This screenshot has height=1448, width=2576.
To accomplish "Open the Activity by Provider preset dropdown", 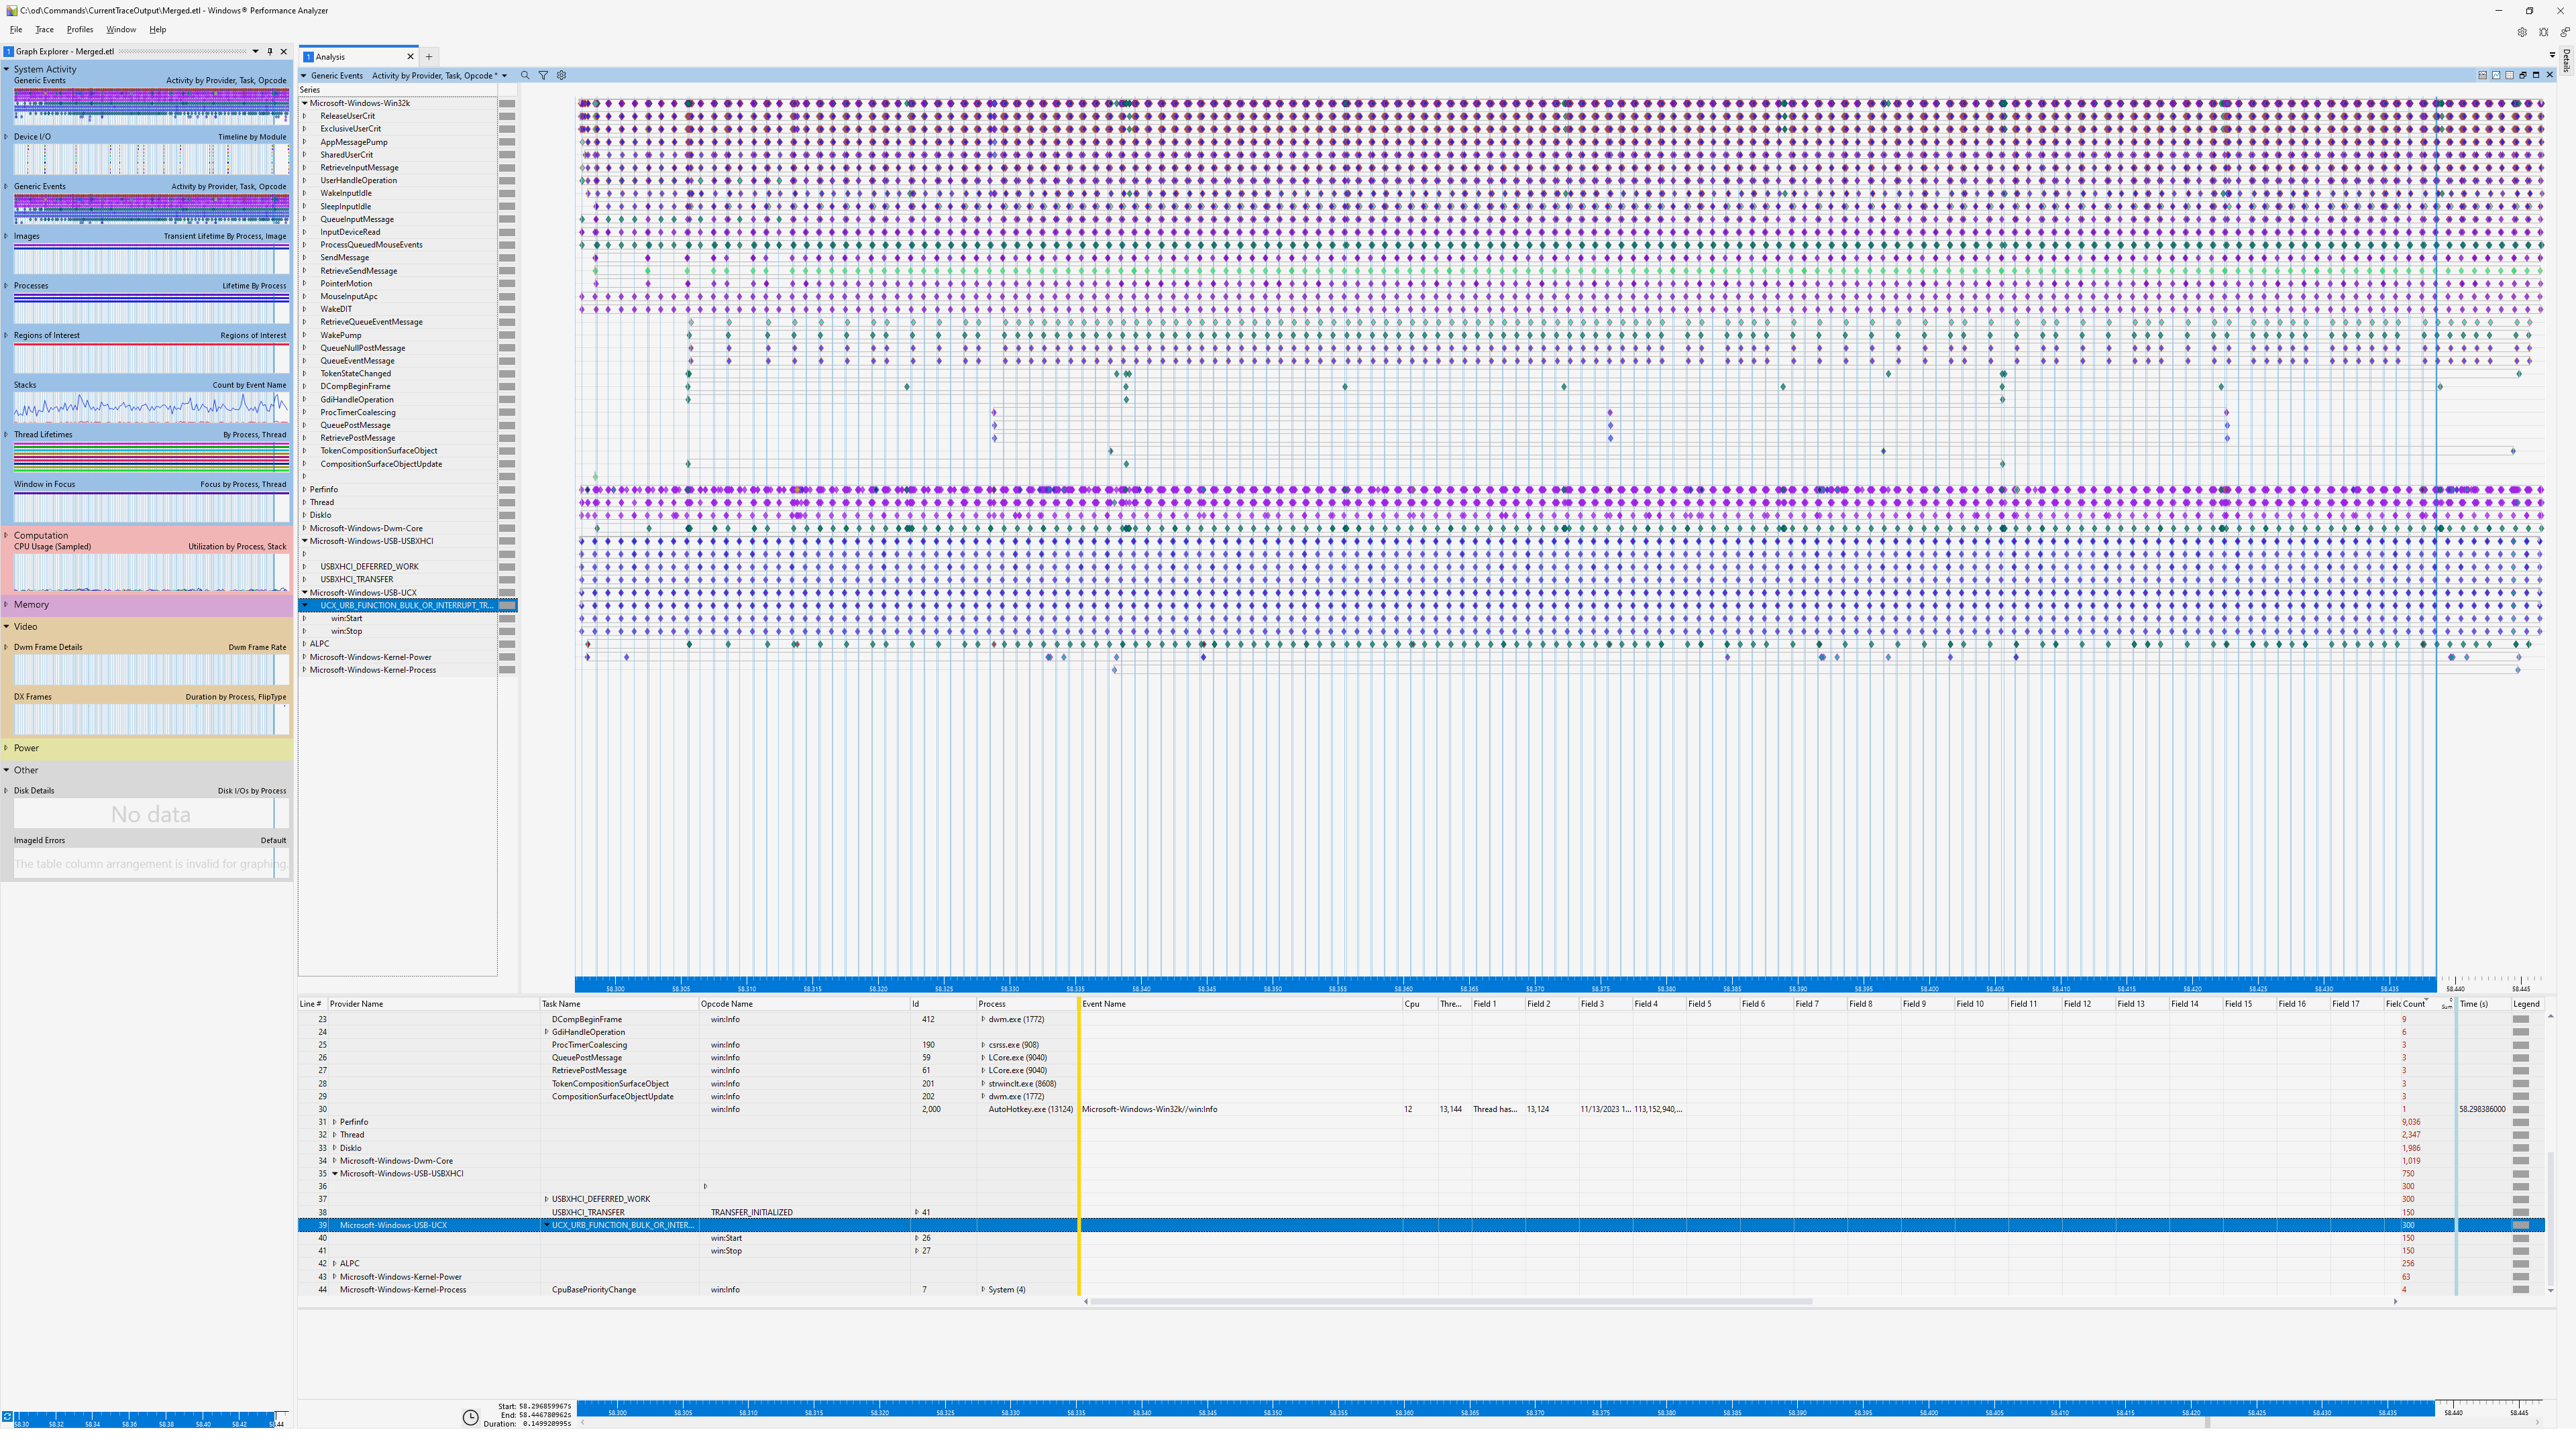I will click(504, 76).
